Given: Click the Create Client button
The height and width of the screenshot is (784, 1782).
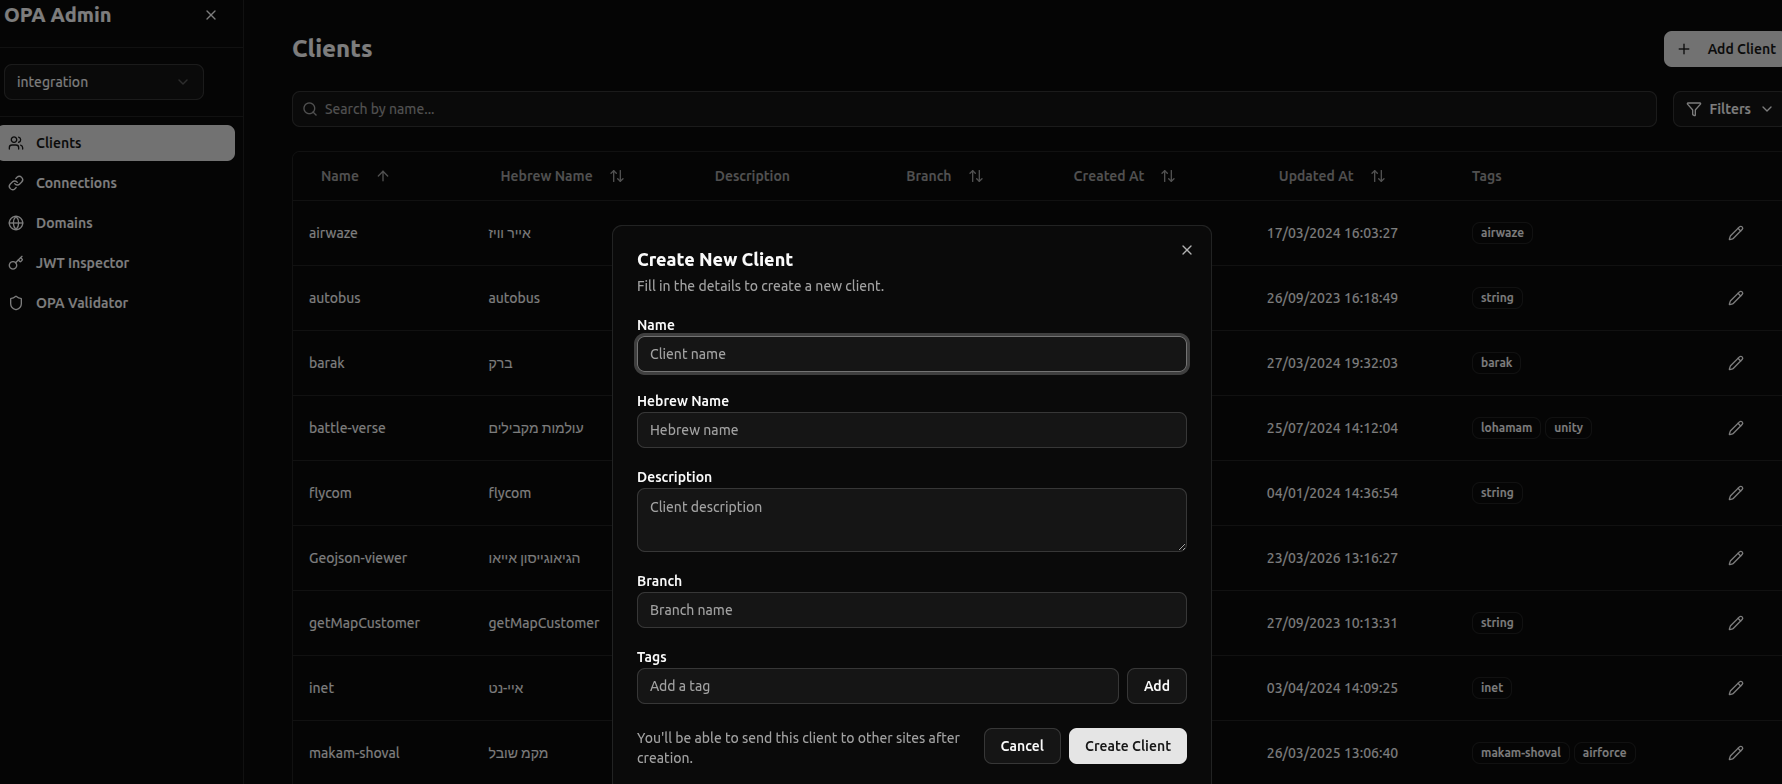Looking at the screenshot, I should [1128, 746].
